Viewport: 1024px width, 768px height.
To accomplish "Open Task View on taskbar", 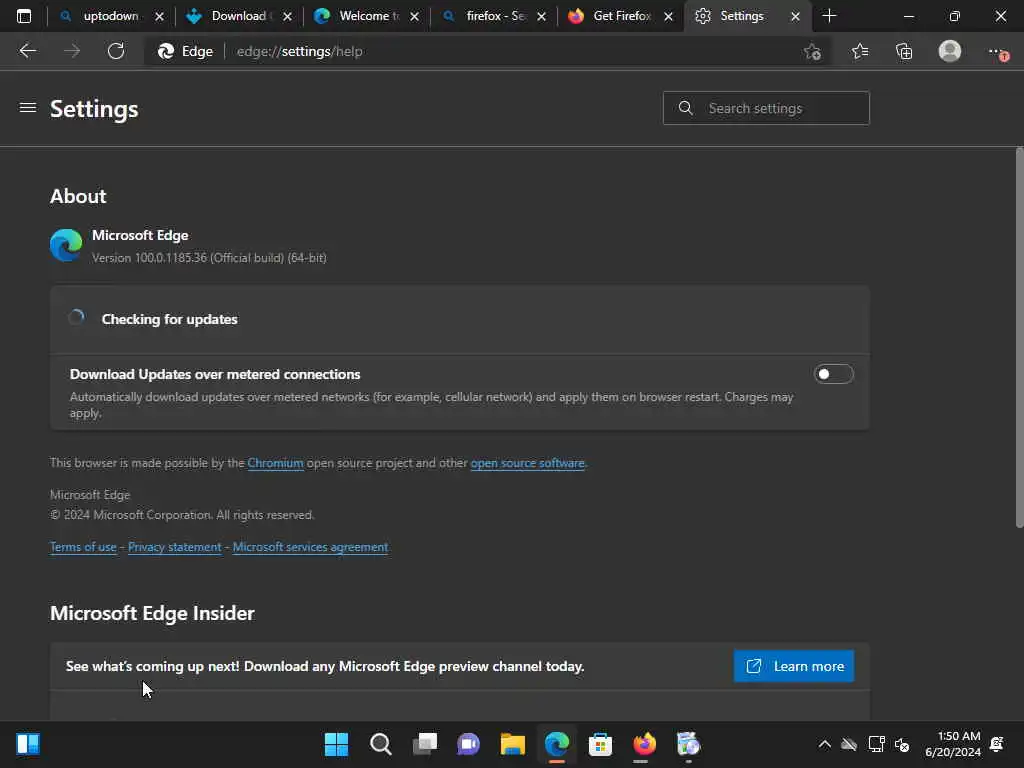I will pos(424,744).
